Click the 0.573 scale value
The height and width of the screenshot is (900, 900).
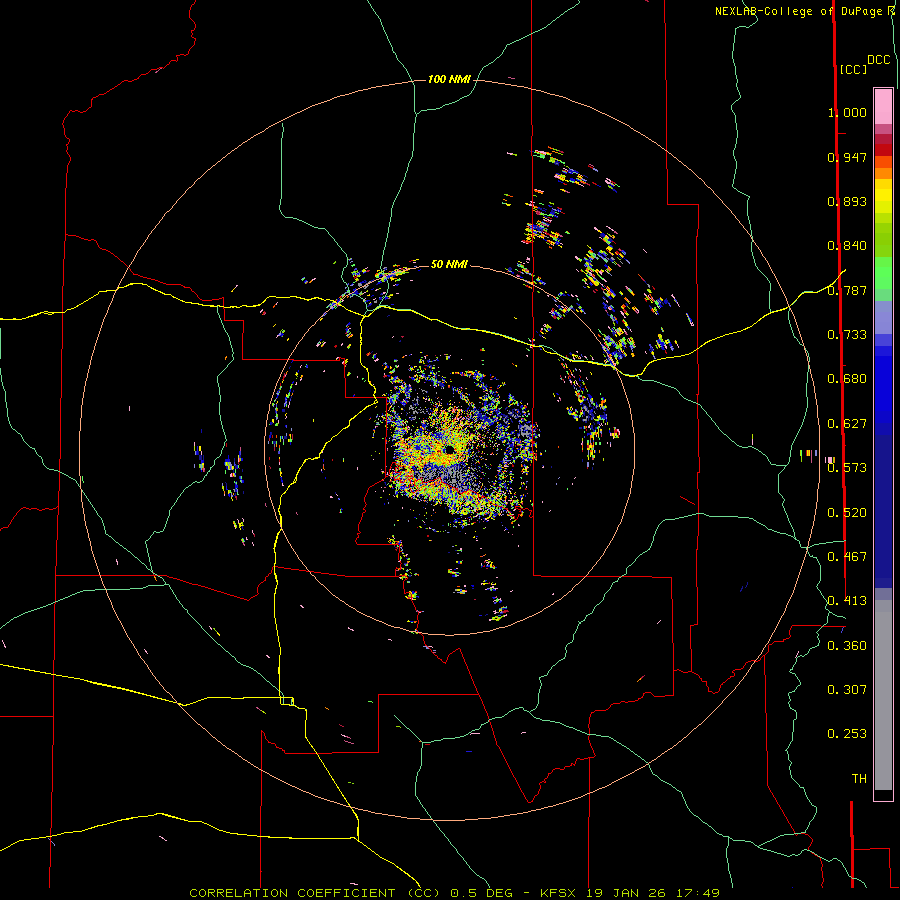point(847,468)
